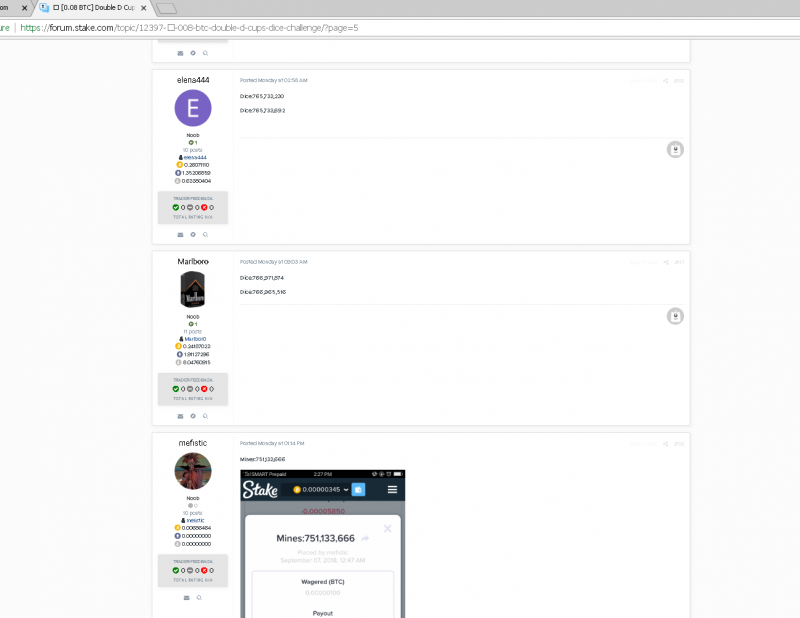Click grey neutral feedback icon for elena444
Screen dimensions: 800x618
[190, 208]
